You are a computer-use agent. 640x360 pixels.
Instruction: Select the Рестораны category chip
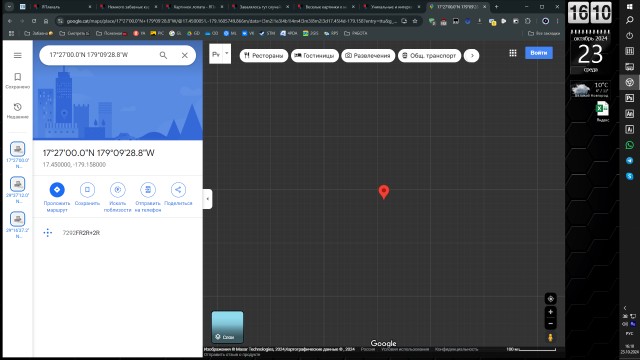point(264,56)
